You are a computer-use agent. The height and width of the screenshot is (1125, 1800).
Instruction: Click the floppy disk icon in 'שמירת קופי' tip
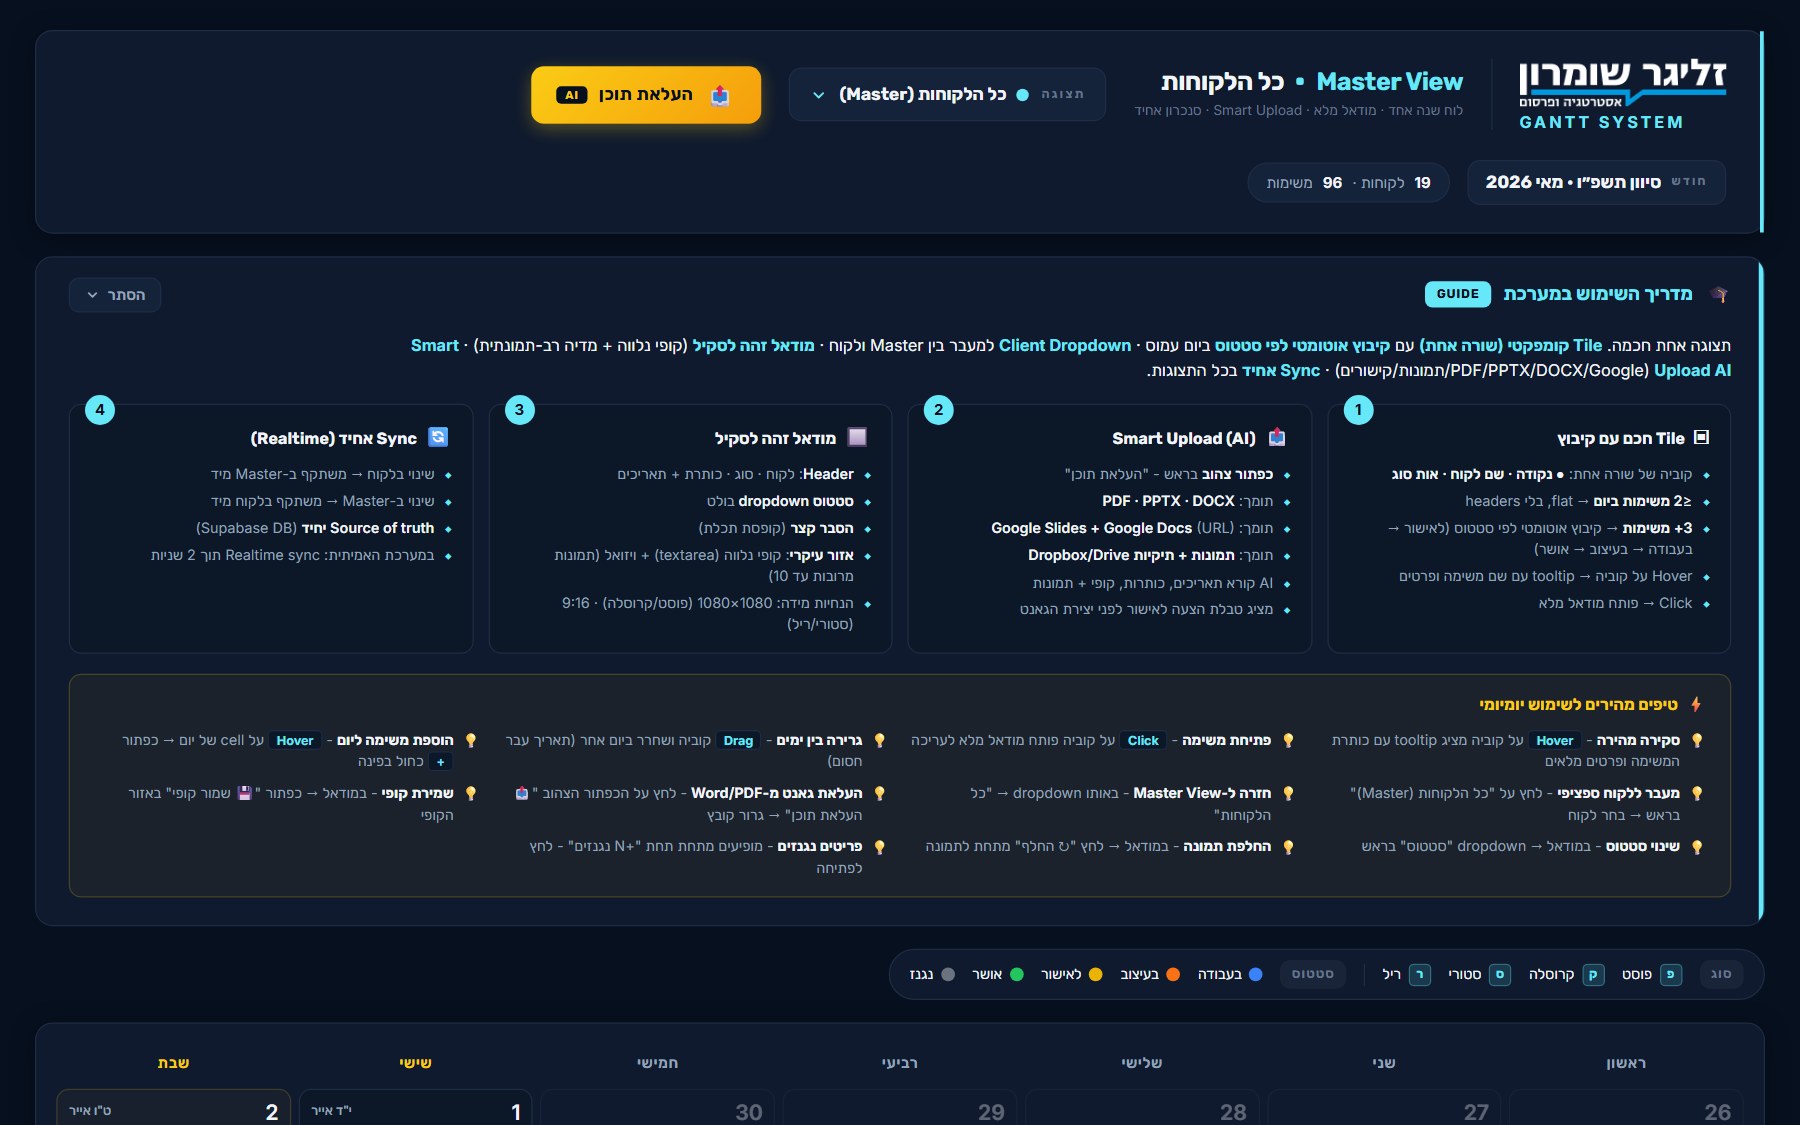244,793
